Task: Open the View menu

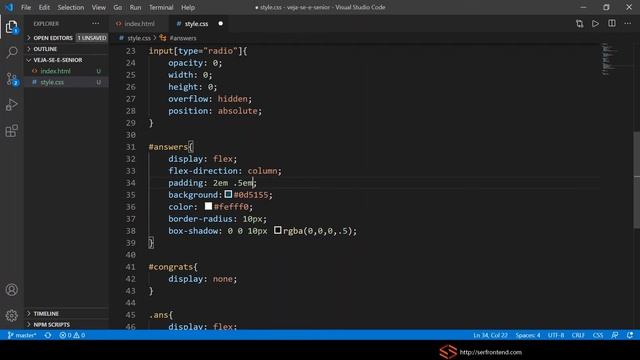Action: [x=98, y=7]
